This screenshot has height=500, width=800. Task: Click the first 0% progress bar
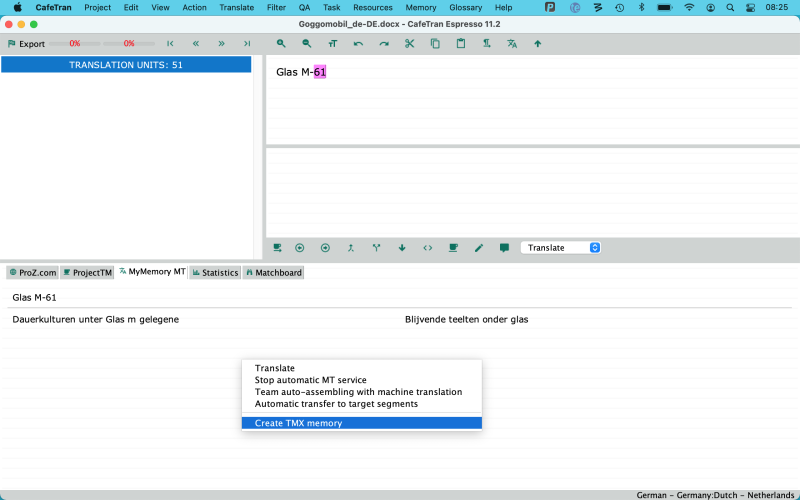click(74, 44)
